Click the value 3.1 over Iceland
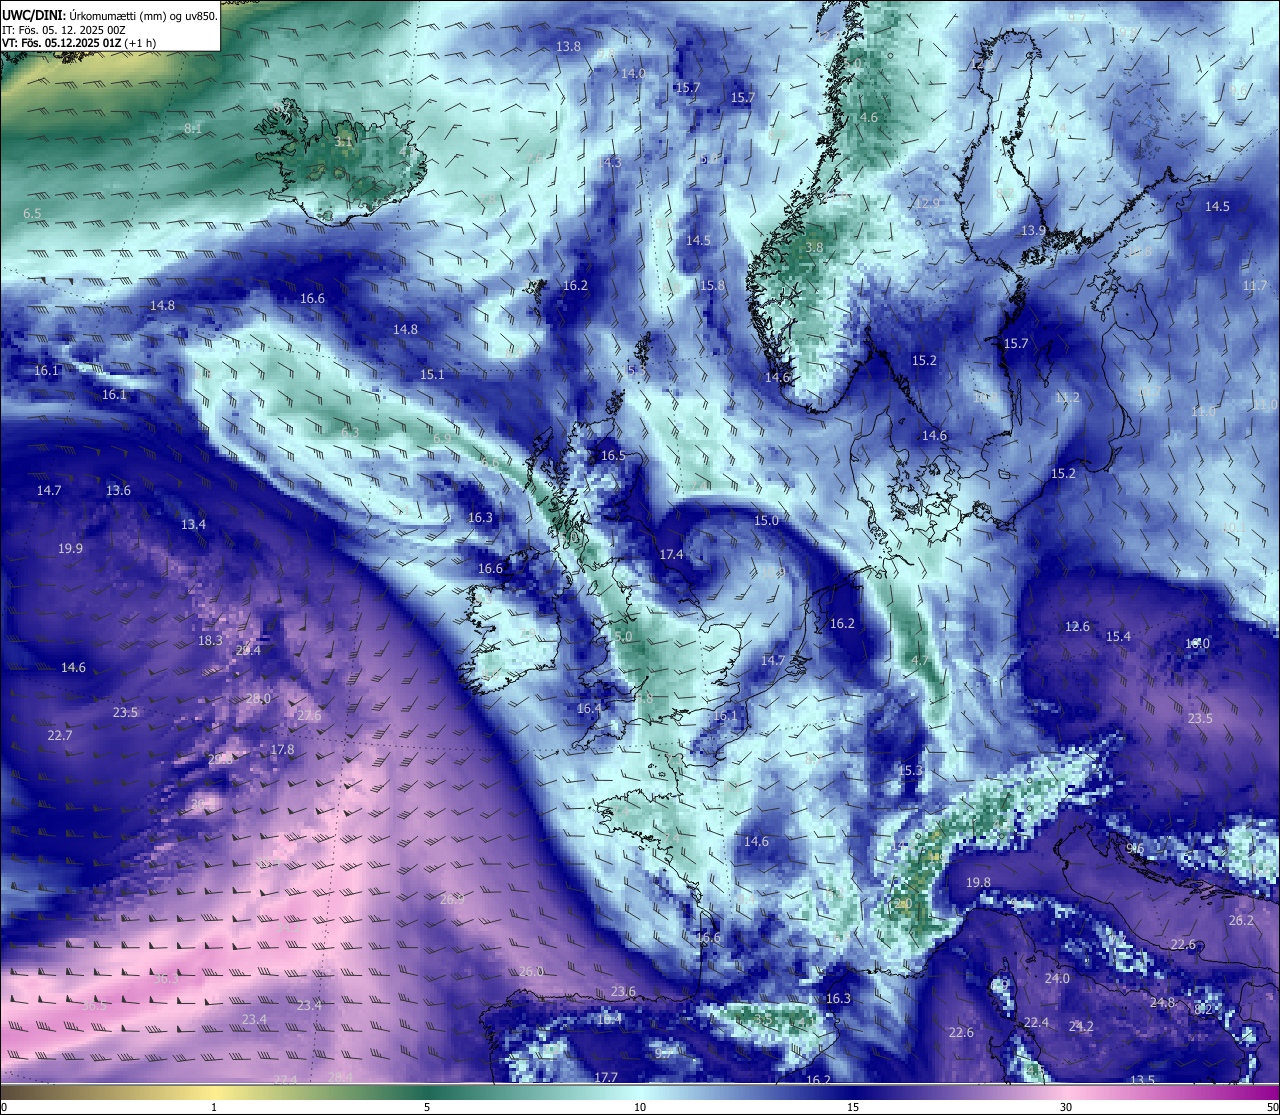This screenshot has width=1280, height=1115. pyautogui.click(x=343, y=142)
